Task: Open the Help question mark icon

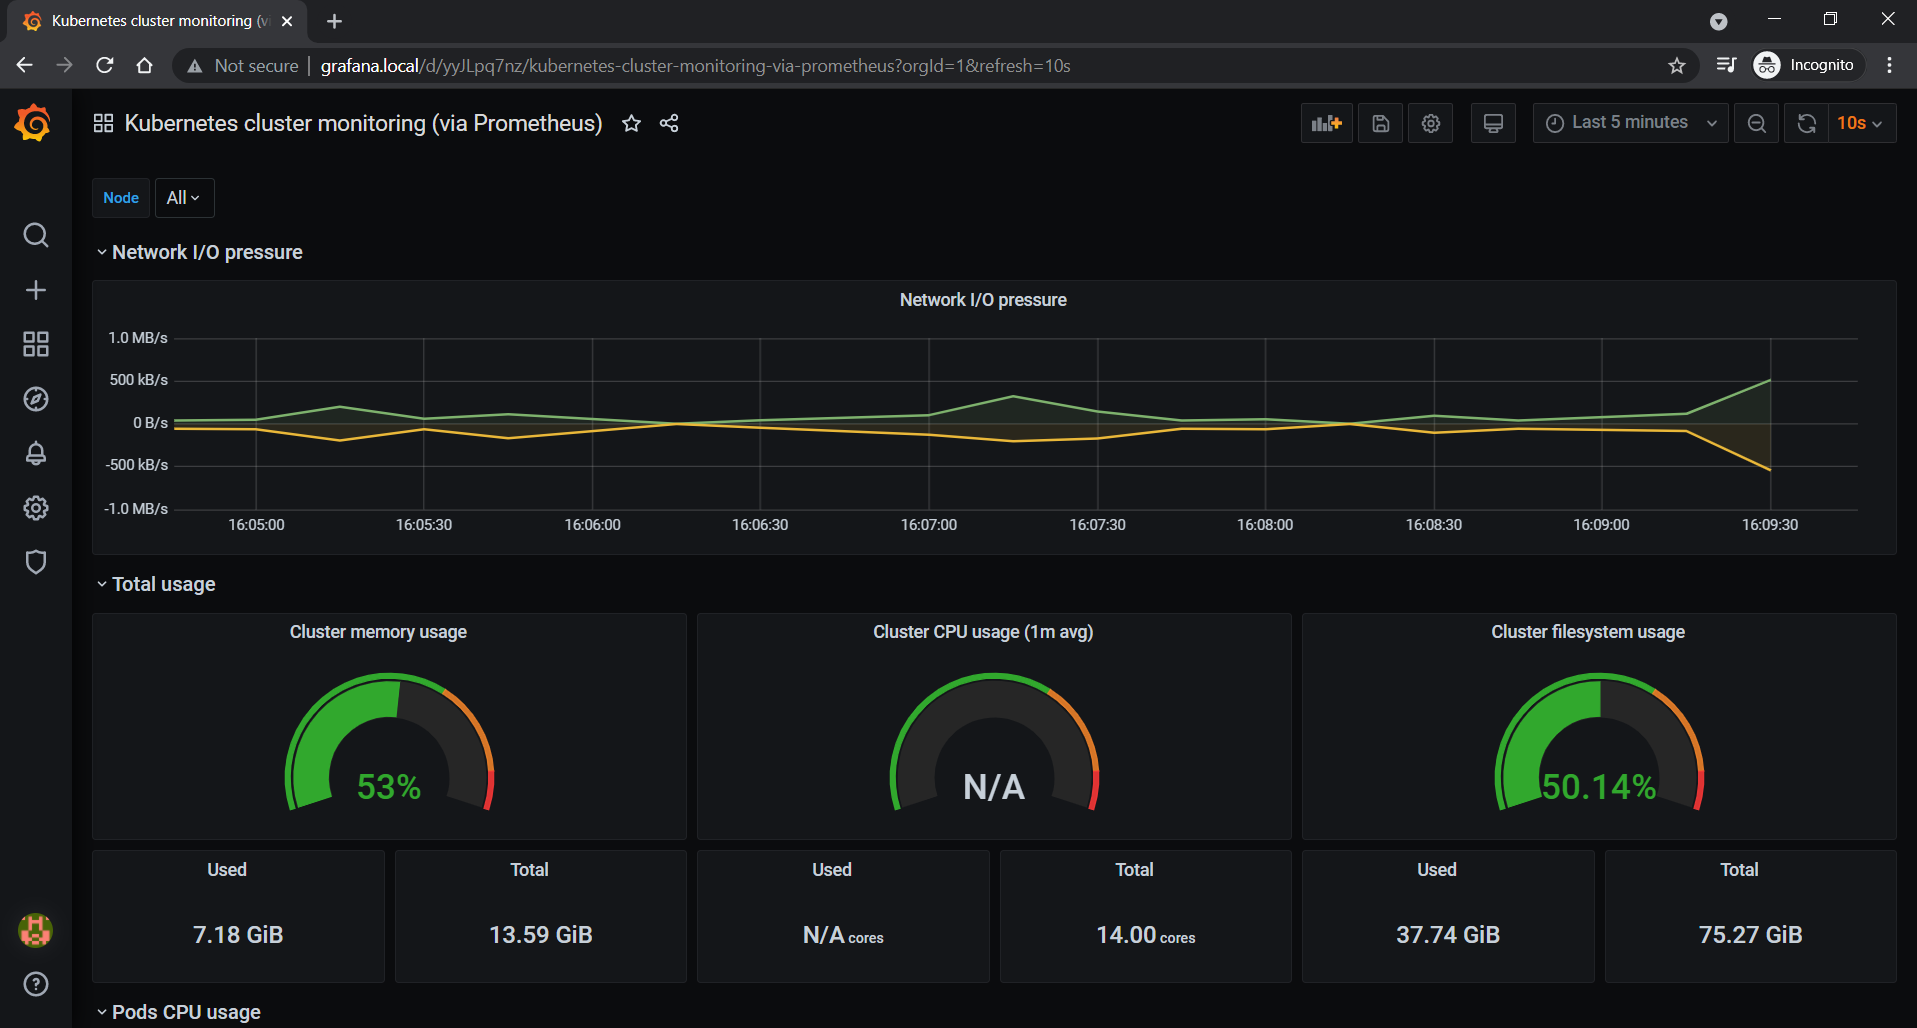Action: click(36, 984)
